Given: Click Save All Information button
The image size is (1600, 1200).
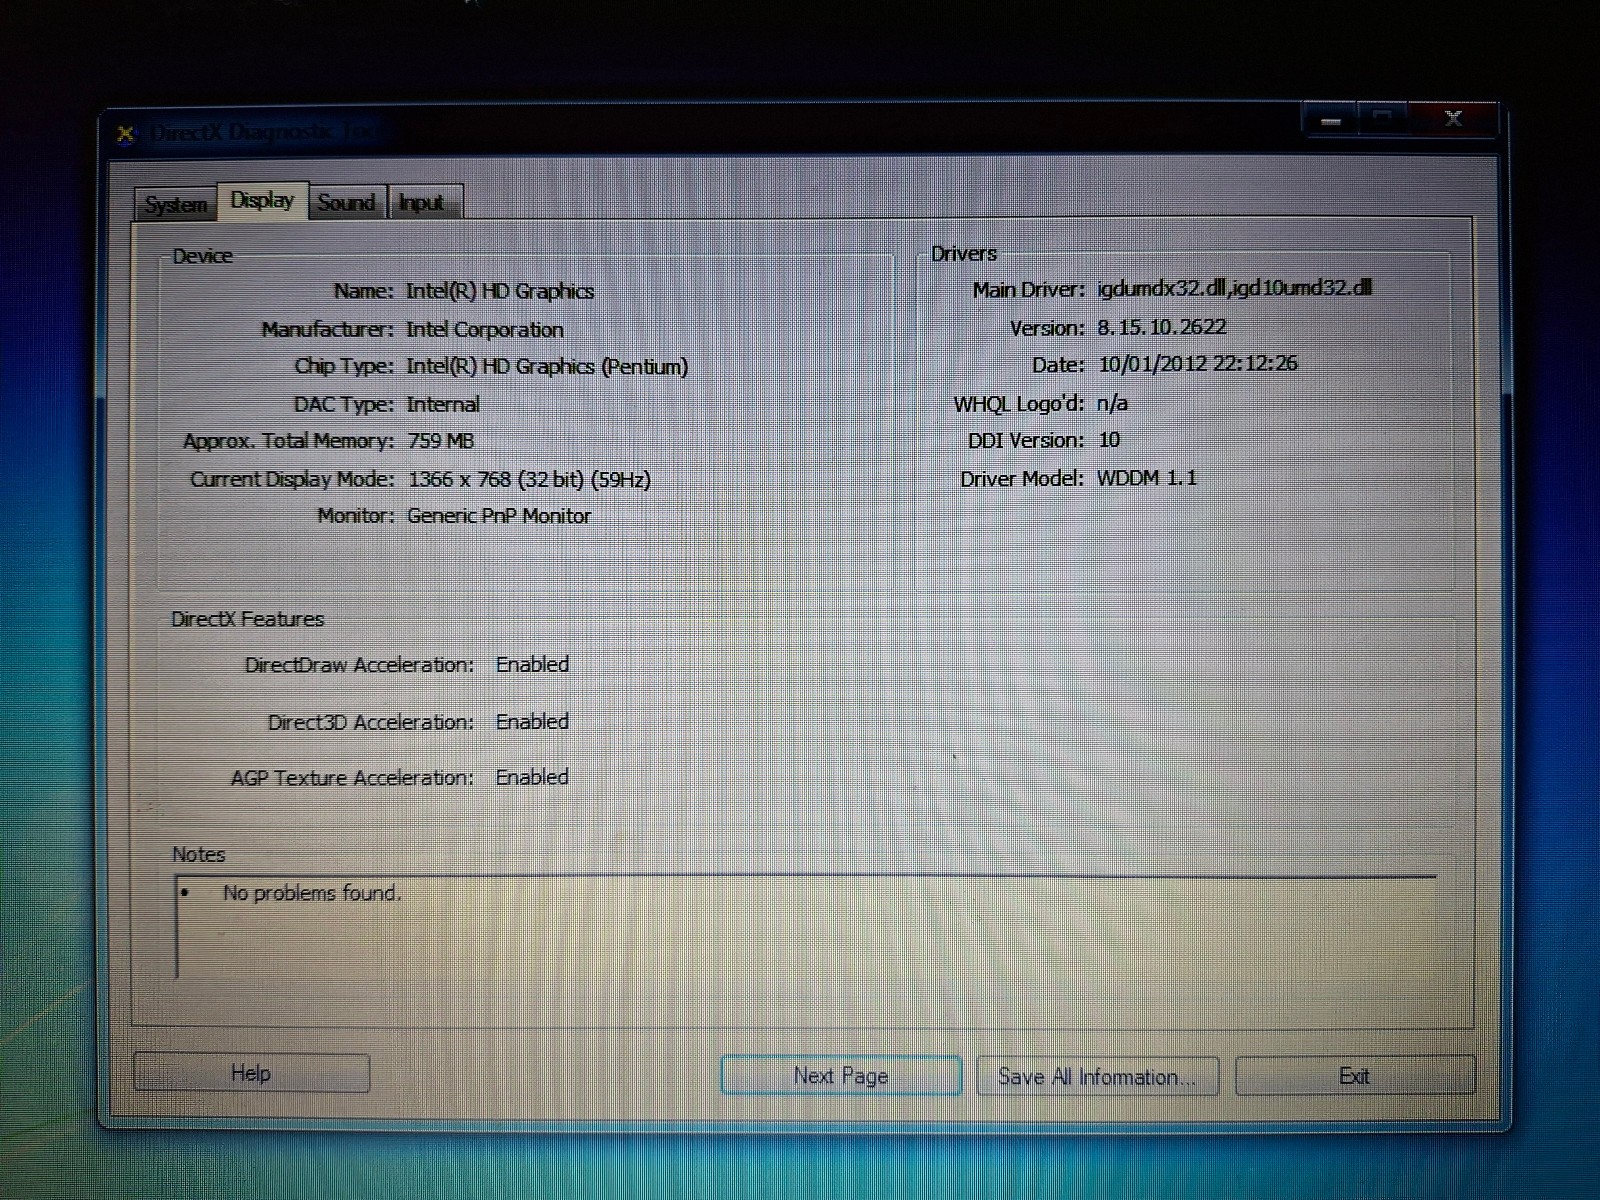Looking at the screenshot, I should click(x=1097, y=1077).
